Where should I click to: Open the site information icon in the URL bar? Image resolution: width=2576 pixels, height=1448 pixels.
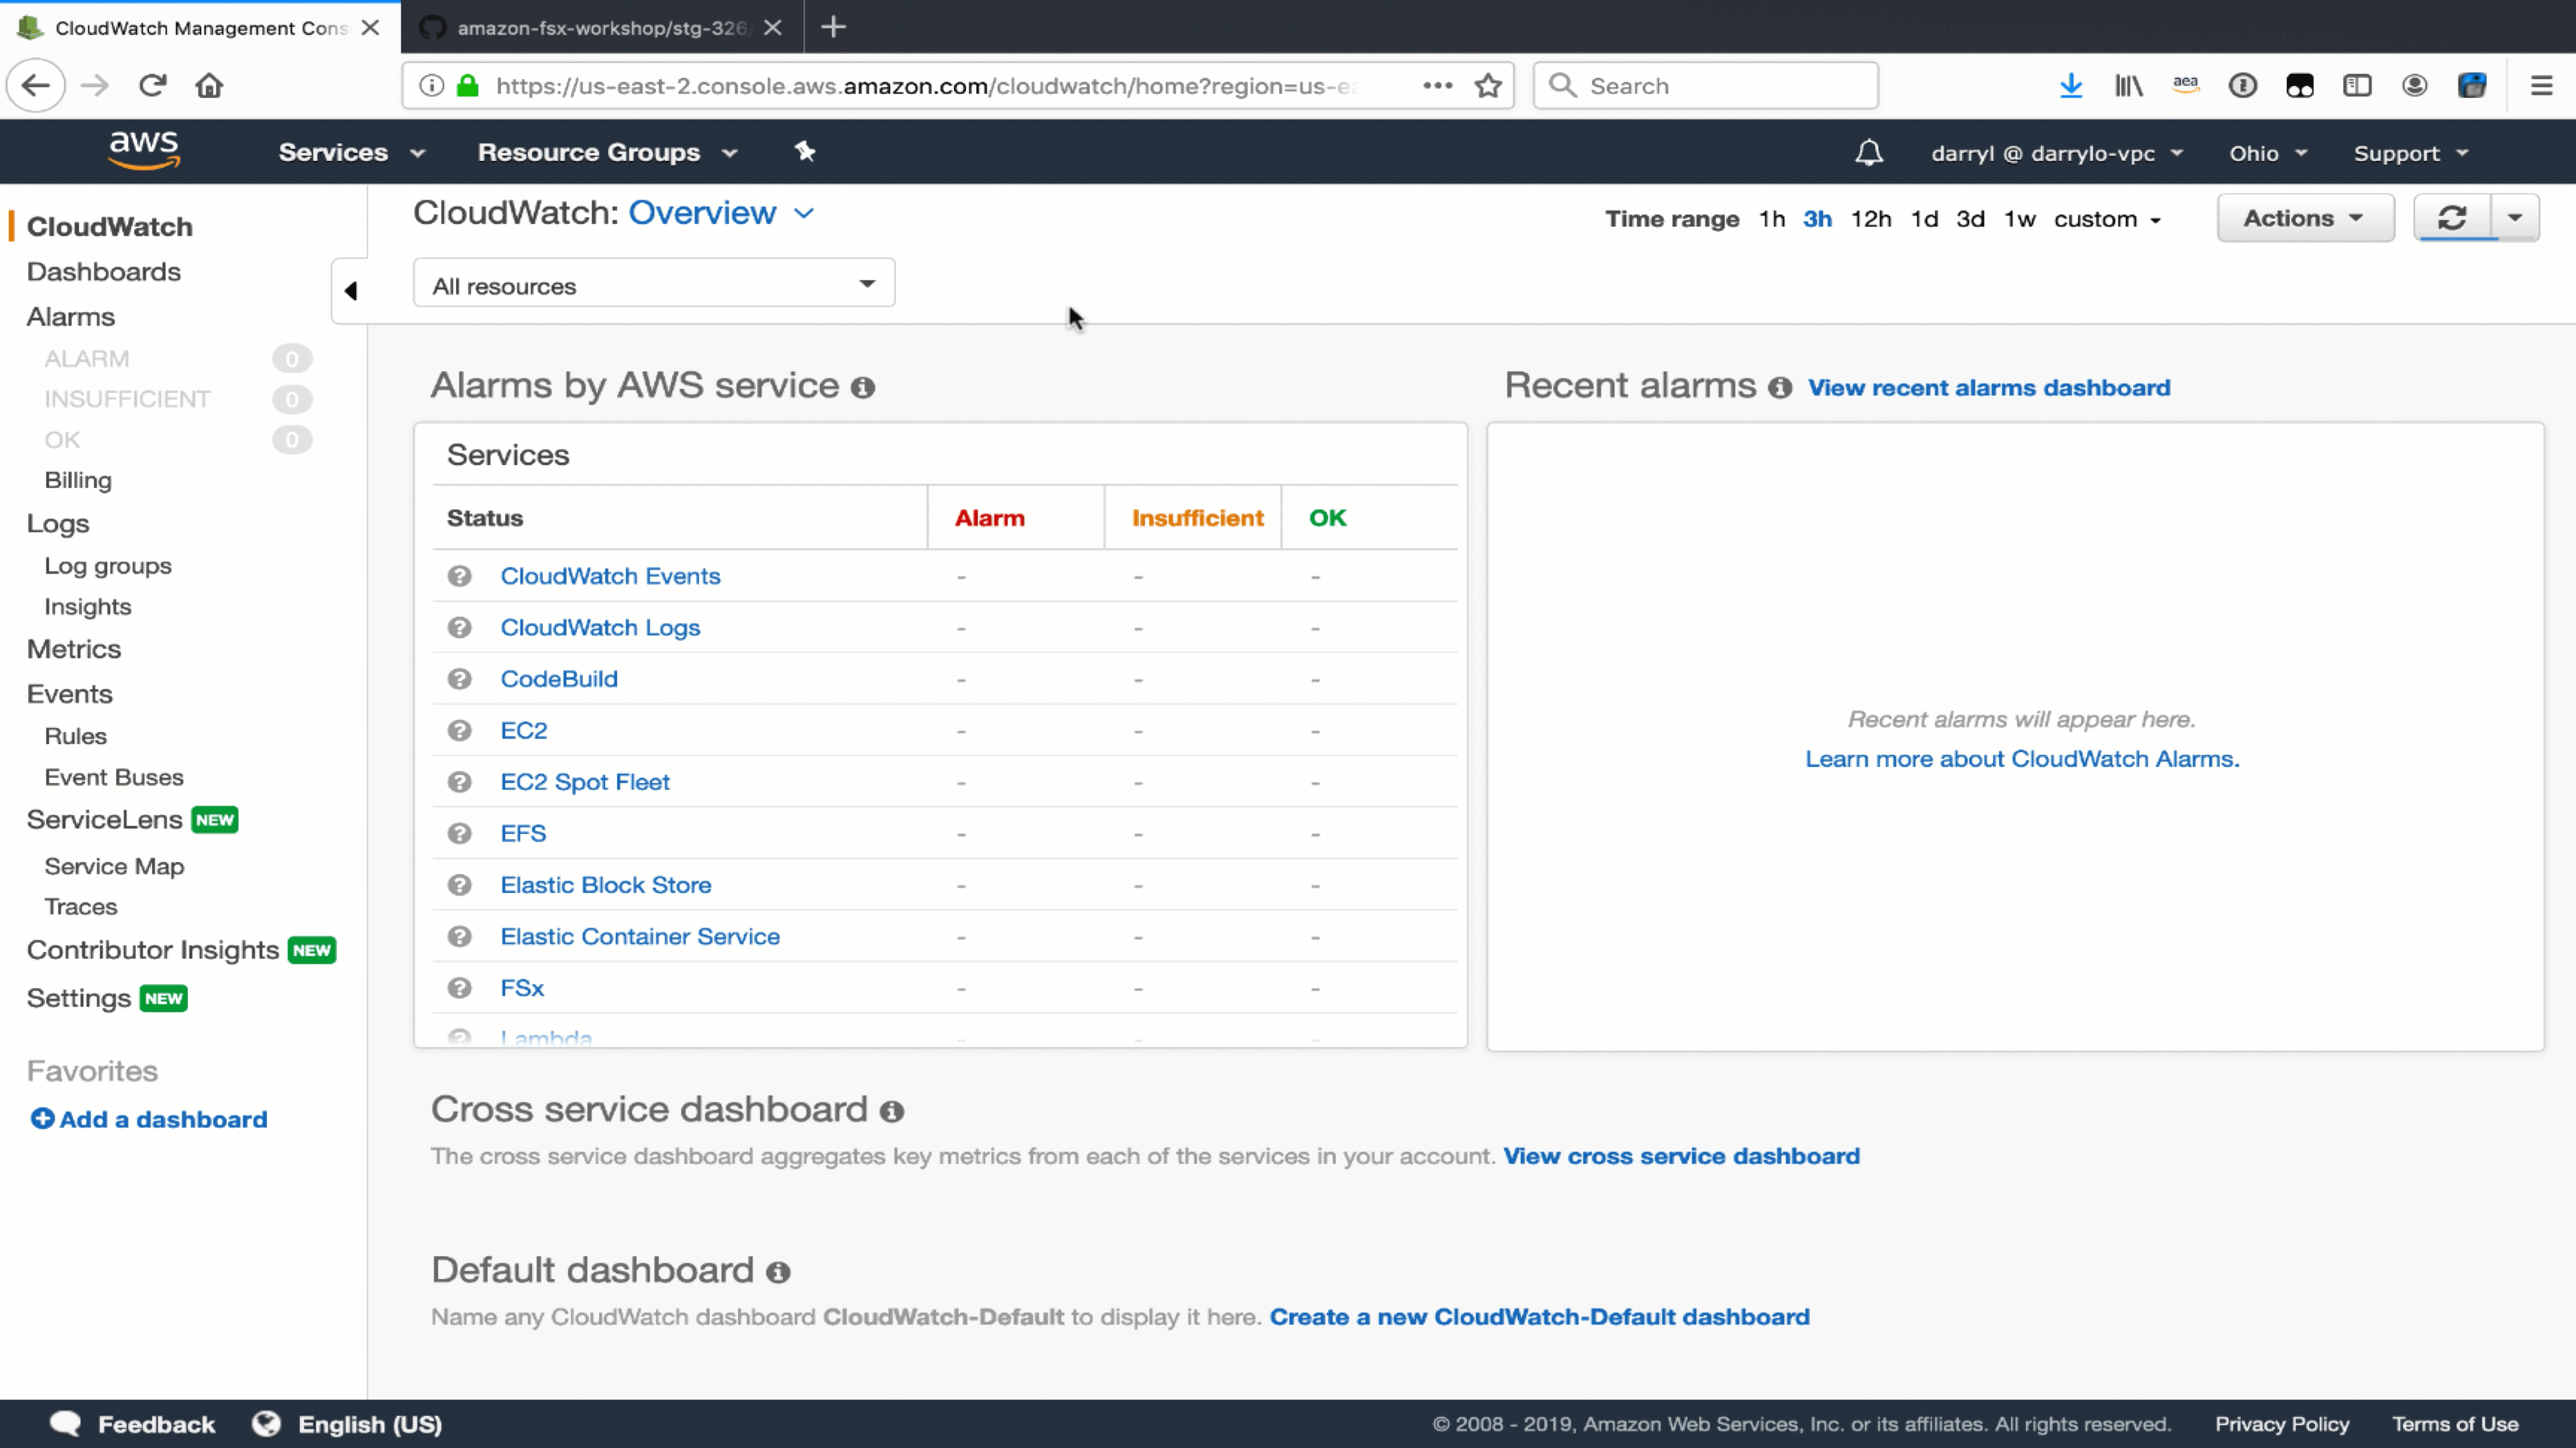point(431,86)
